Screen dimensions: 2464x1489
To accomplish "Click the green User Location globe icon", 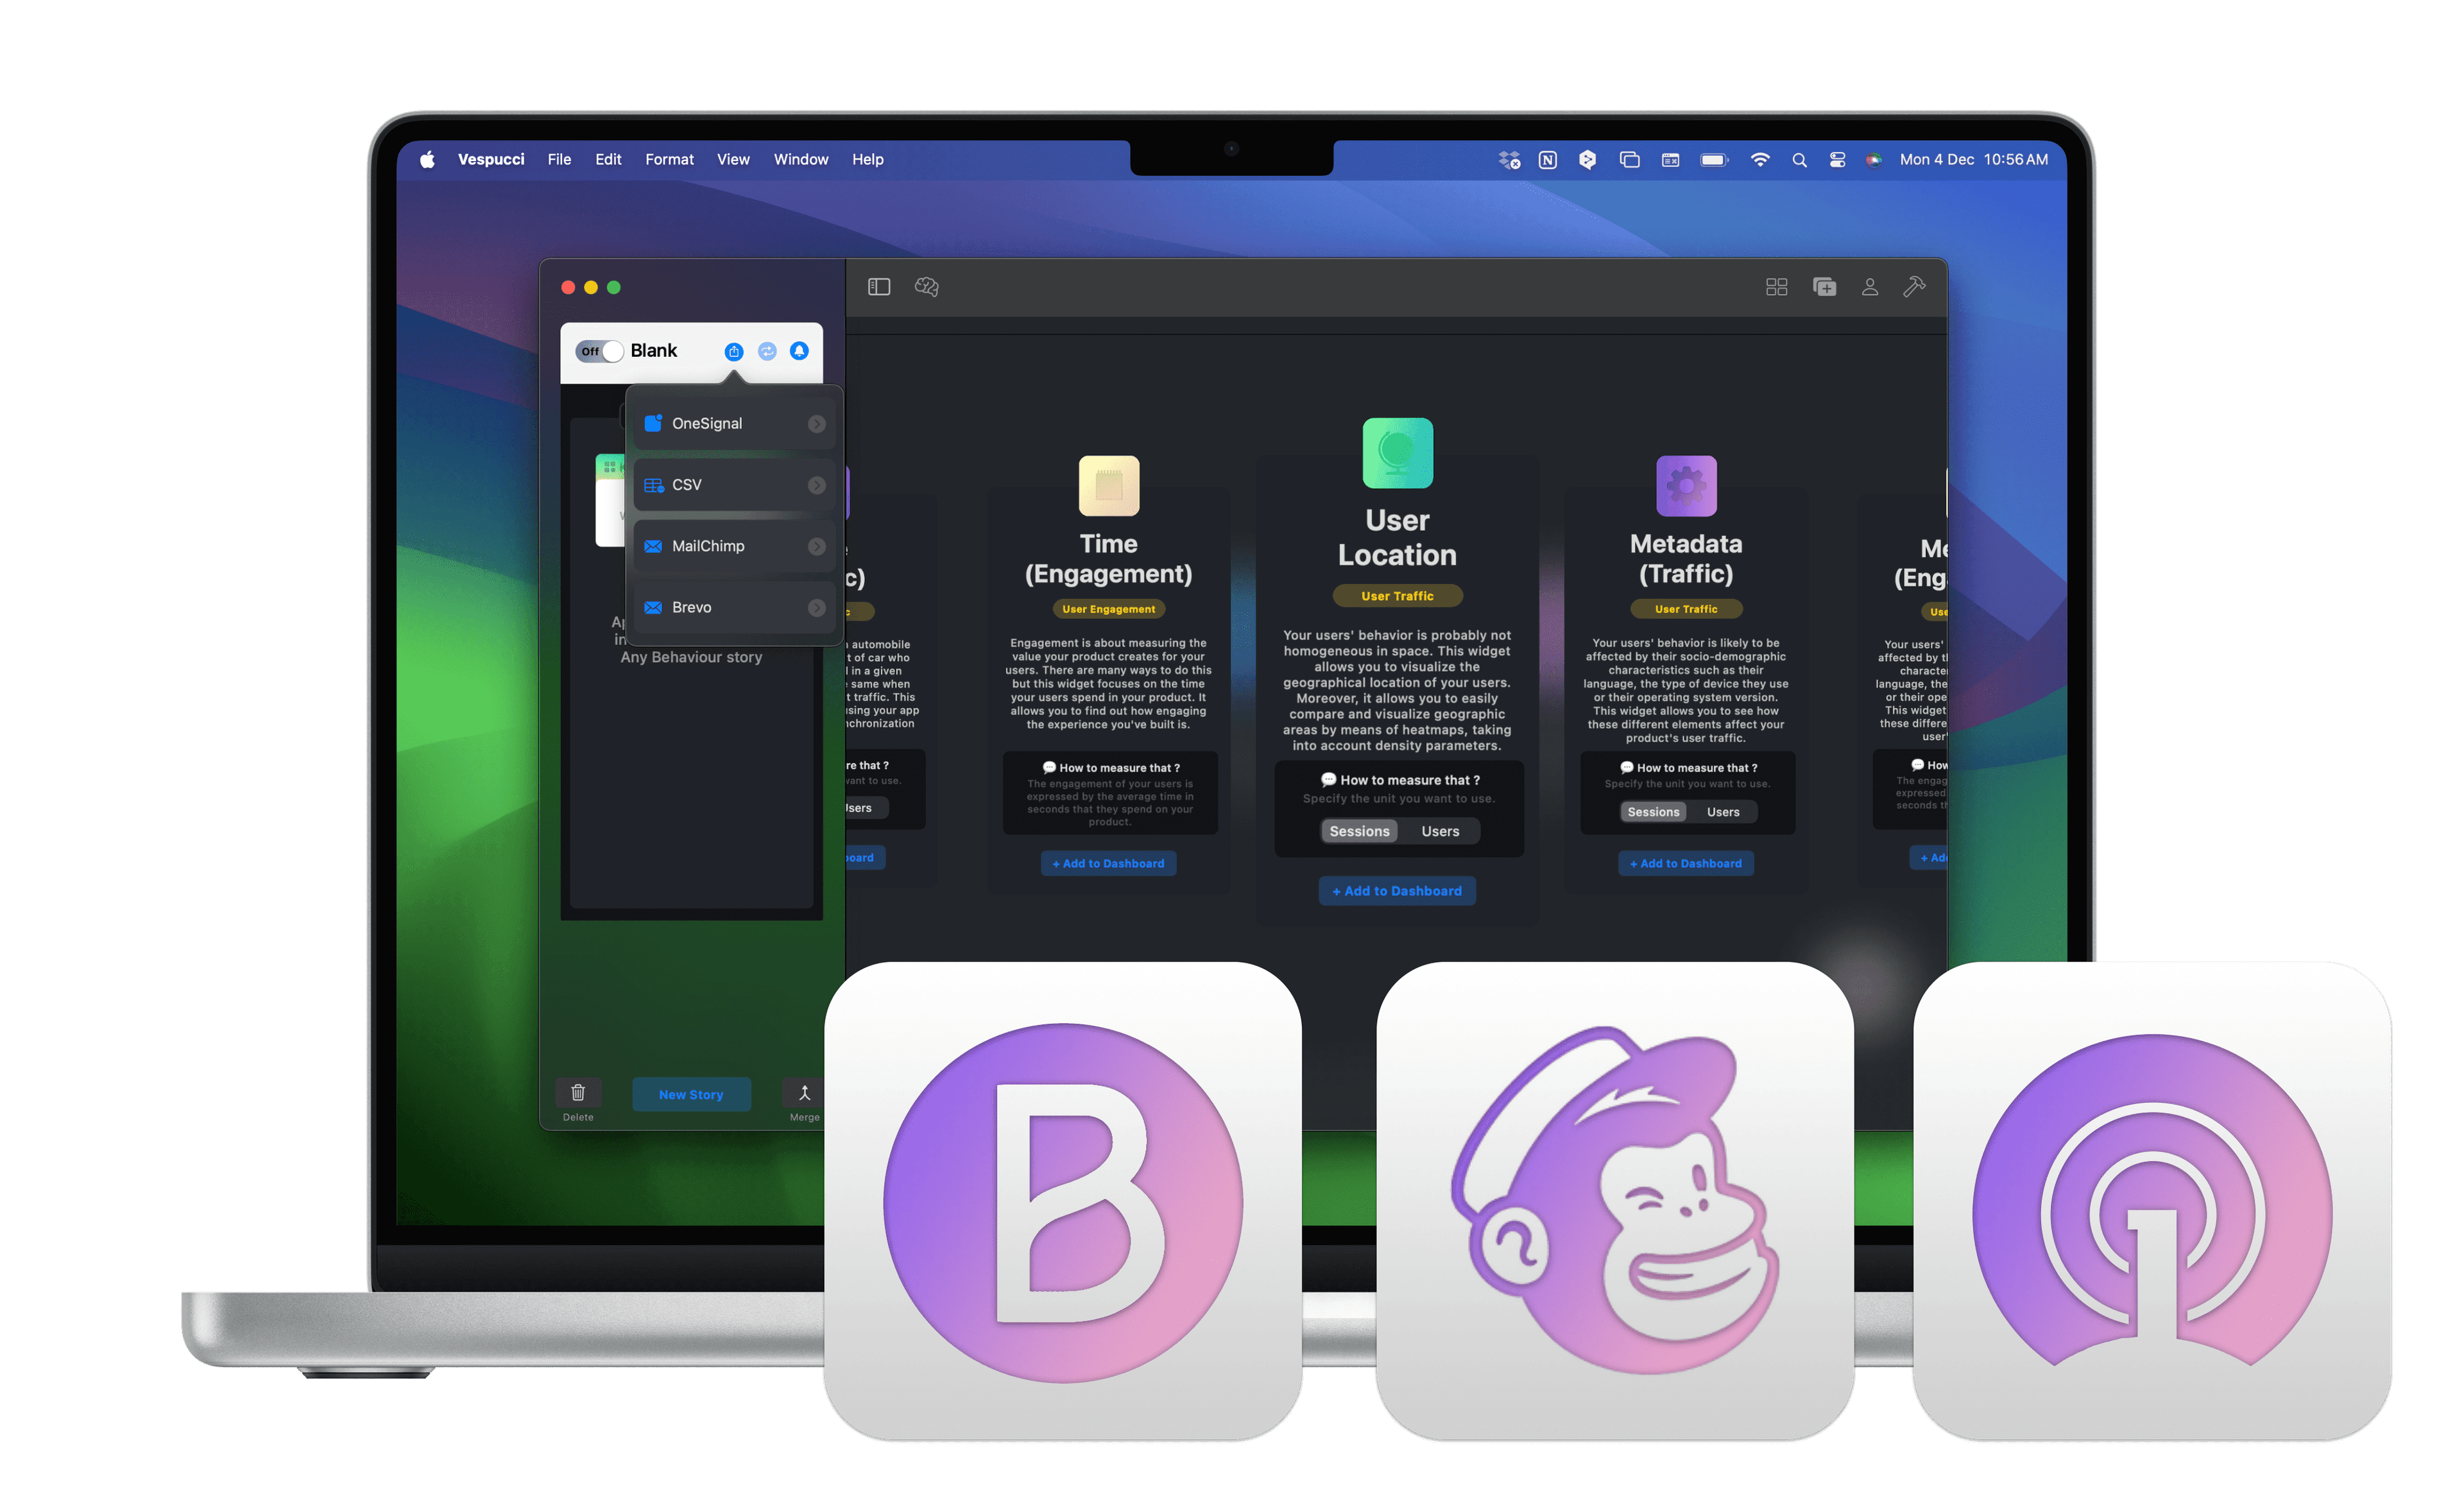I will [x=1397, y=453].
